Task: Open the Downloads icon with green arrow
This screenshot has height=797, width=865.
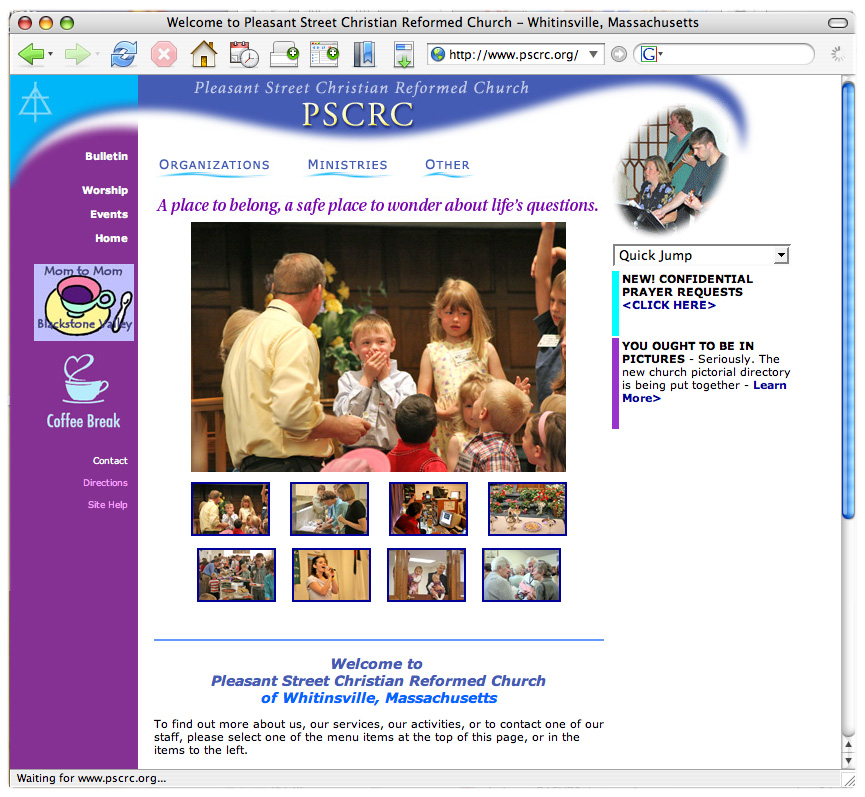Action: point(403,54)
